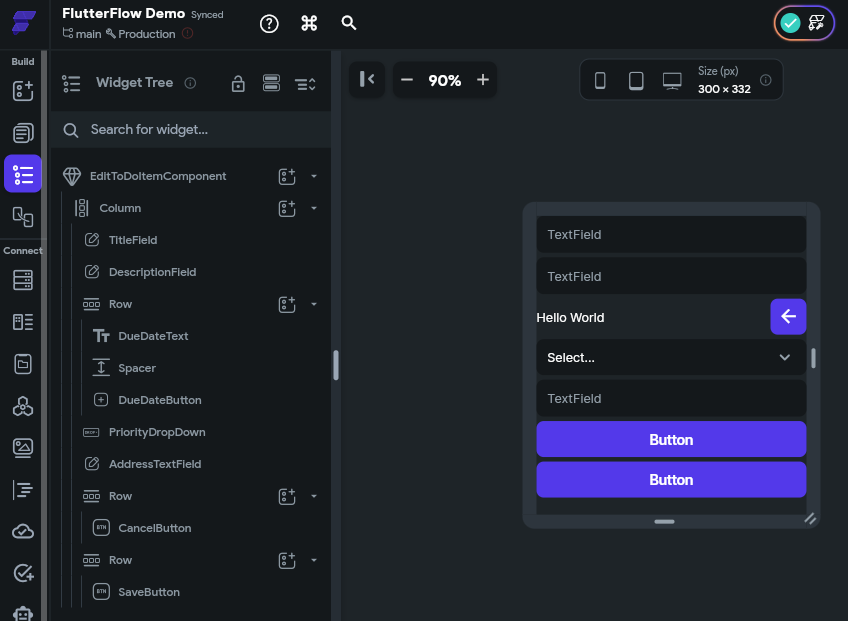The image size is (848, 621).
Task: Click the first purple Button on canvas
Action: 671,439
